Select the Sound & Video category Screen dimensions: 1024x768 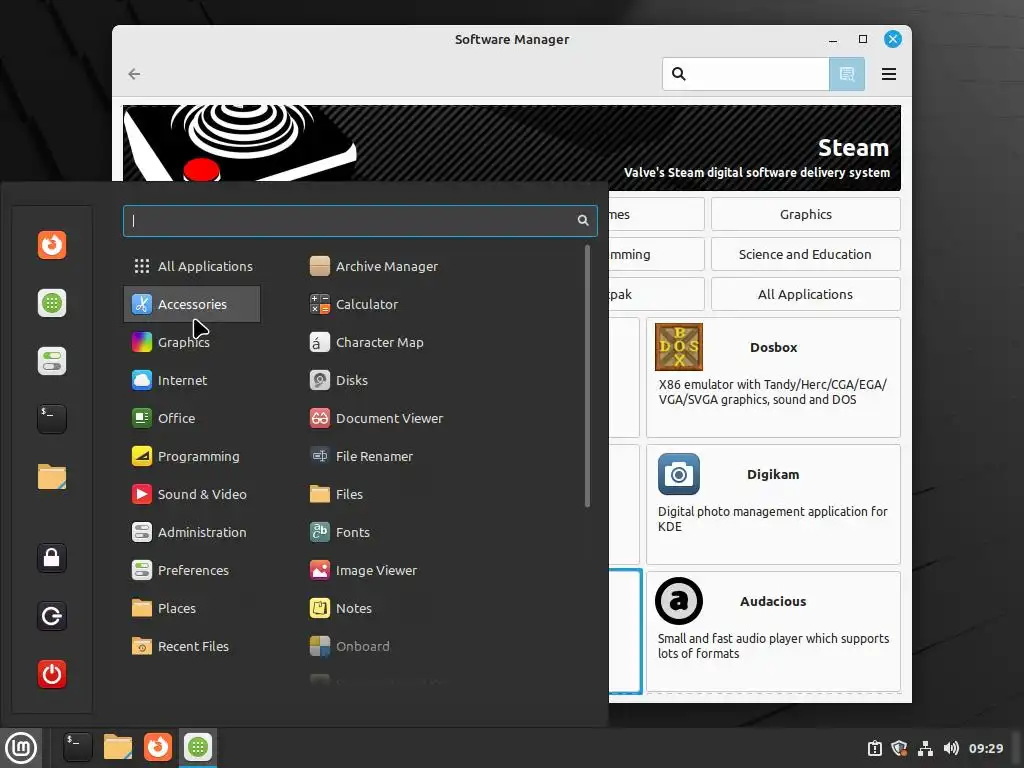click(192, 494)
